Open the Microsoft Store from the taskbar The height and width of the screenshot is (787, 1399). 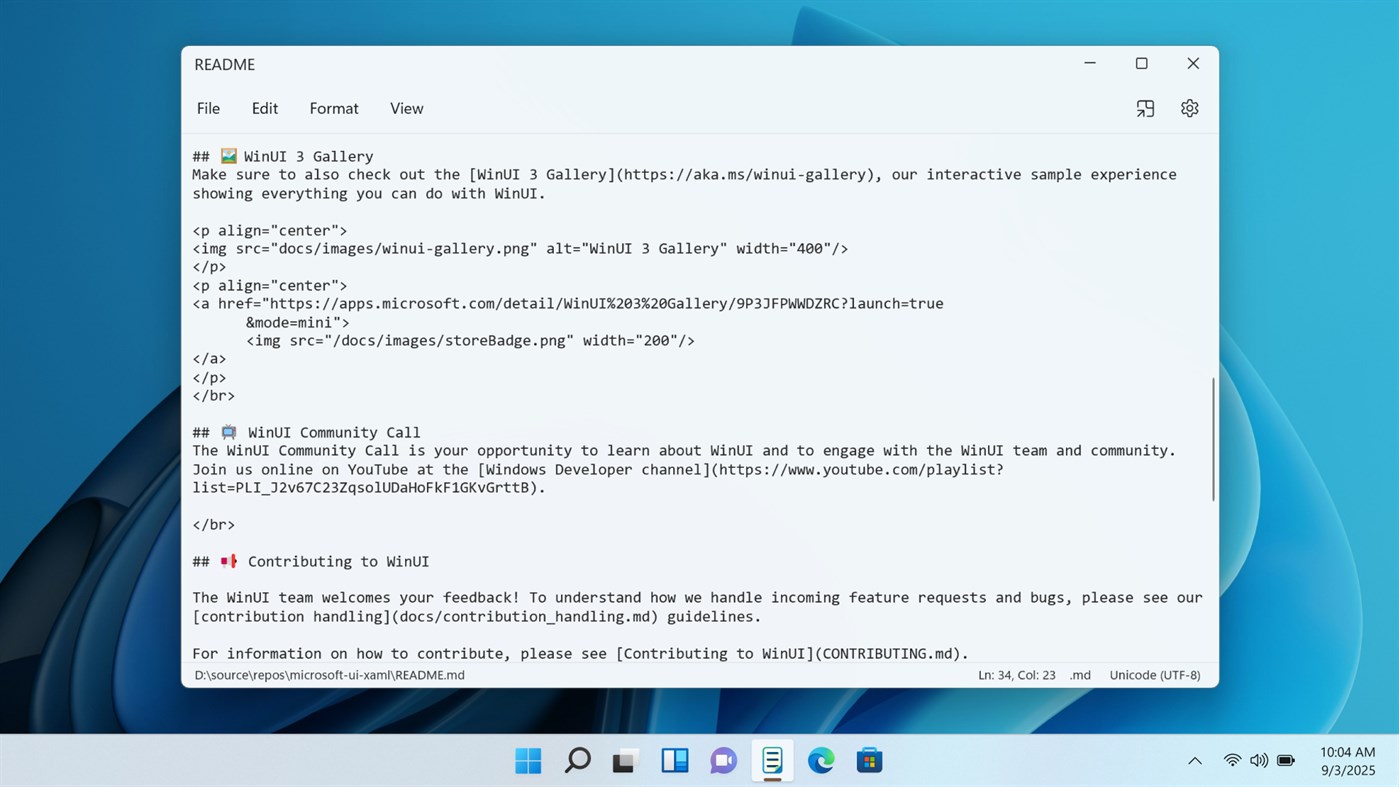click(868, 761)
